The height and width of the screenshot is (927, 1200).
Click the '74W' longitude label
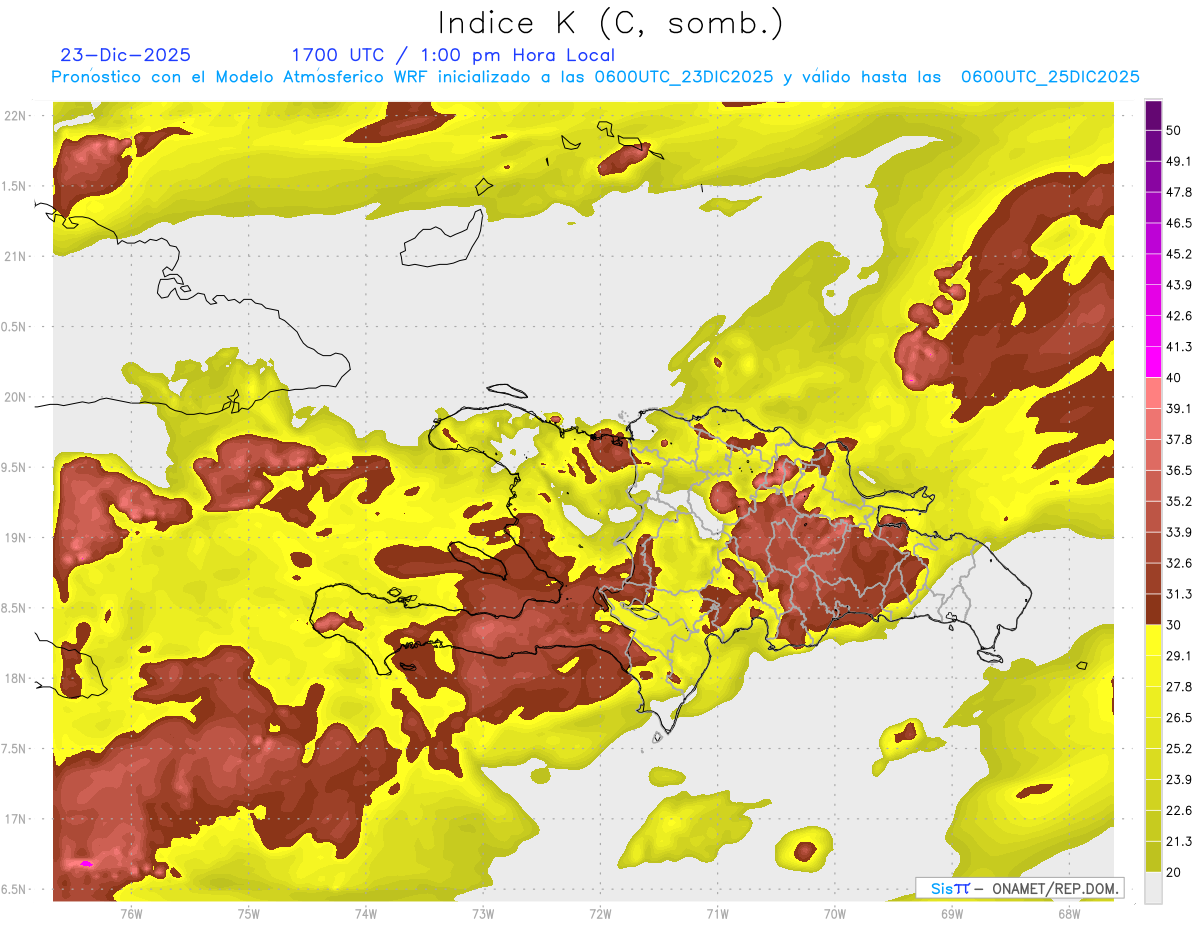click(x=366, y=913)
